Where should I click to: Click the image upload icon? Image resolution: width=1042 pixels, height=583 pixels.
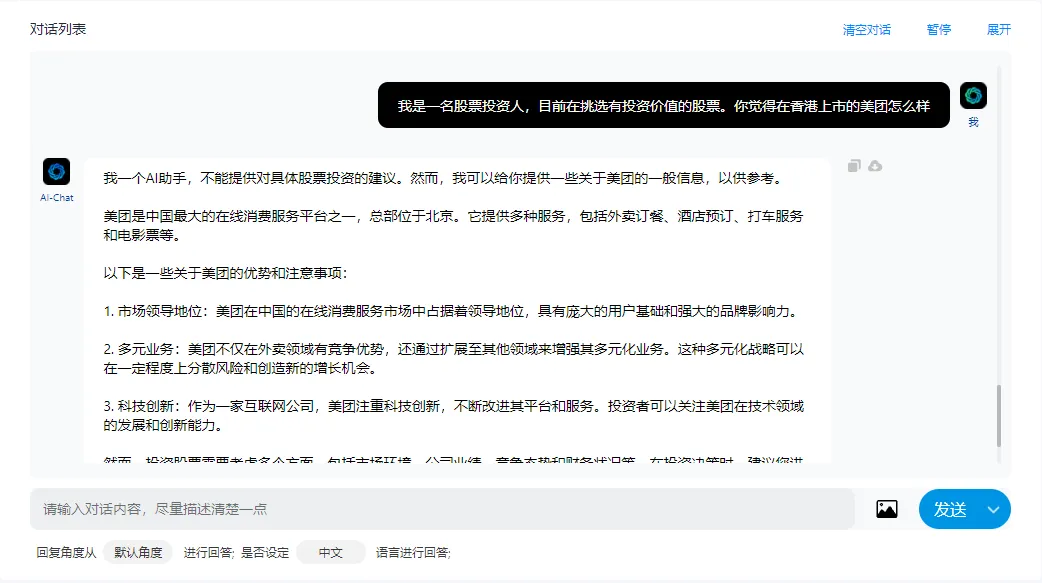click(886, 509)
